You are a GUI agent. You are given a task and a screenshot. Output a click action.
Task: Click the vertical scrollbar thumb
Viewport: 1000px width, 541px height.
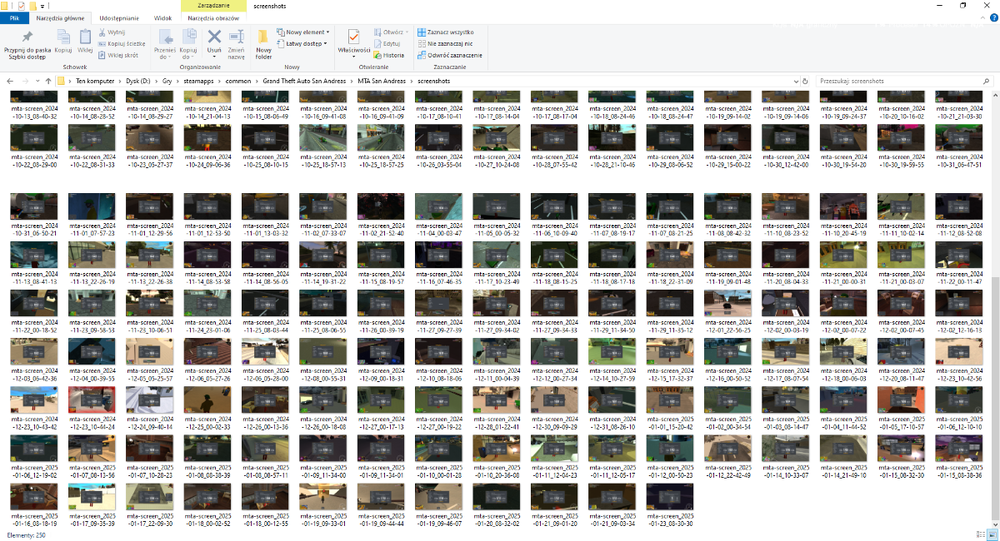tap(996, 396)
